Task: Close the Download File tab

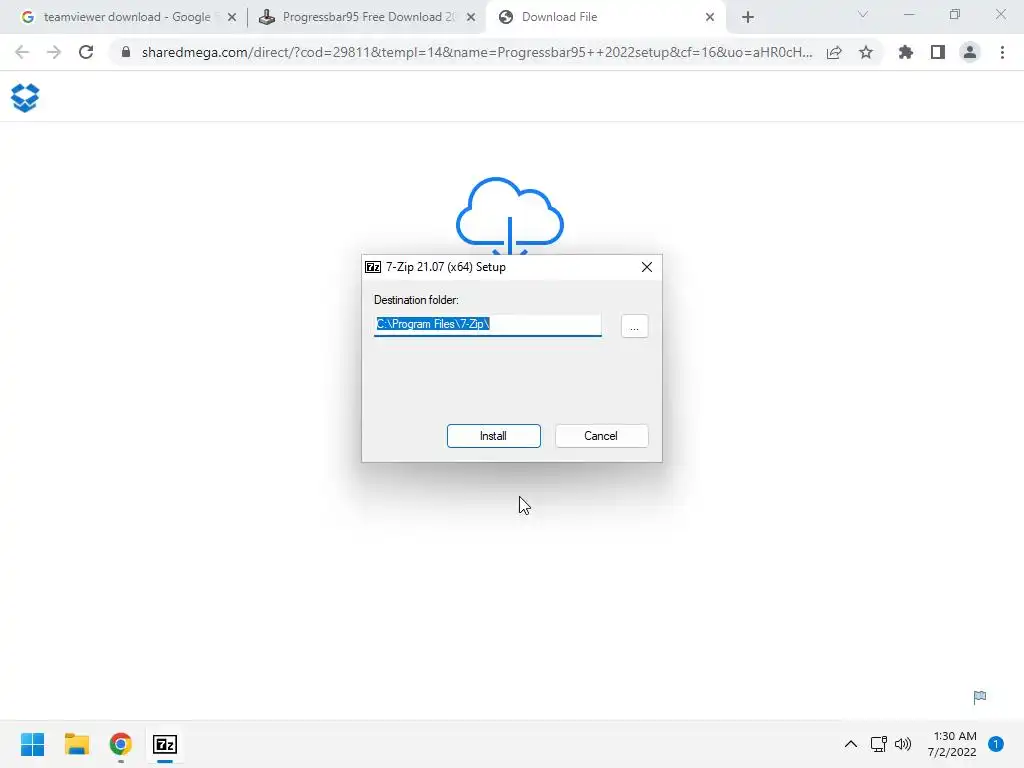Action: pos(710,18)
